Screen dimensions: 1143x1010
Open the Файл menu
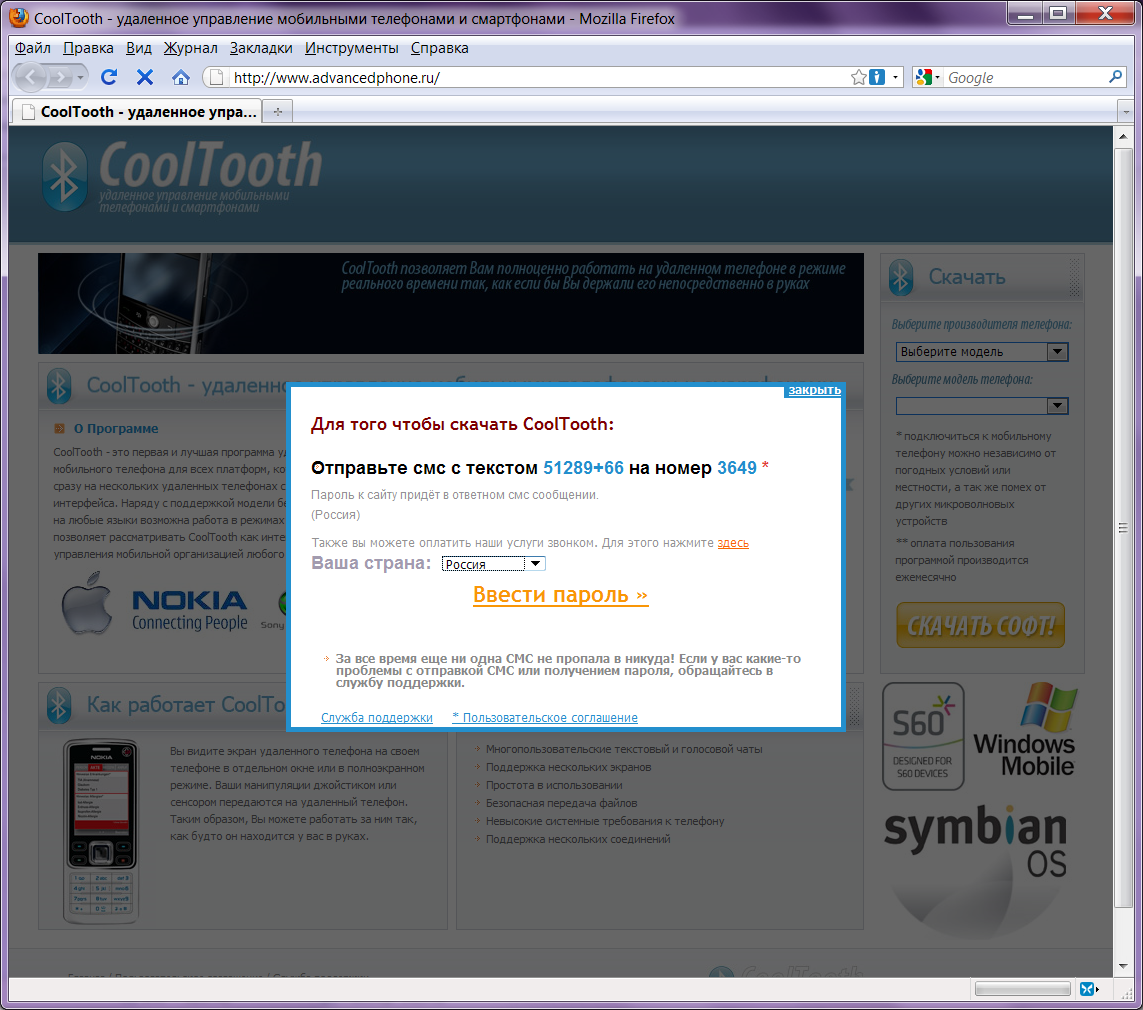pyautogui.click(x=33, y=48)
